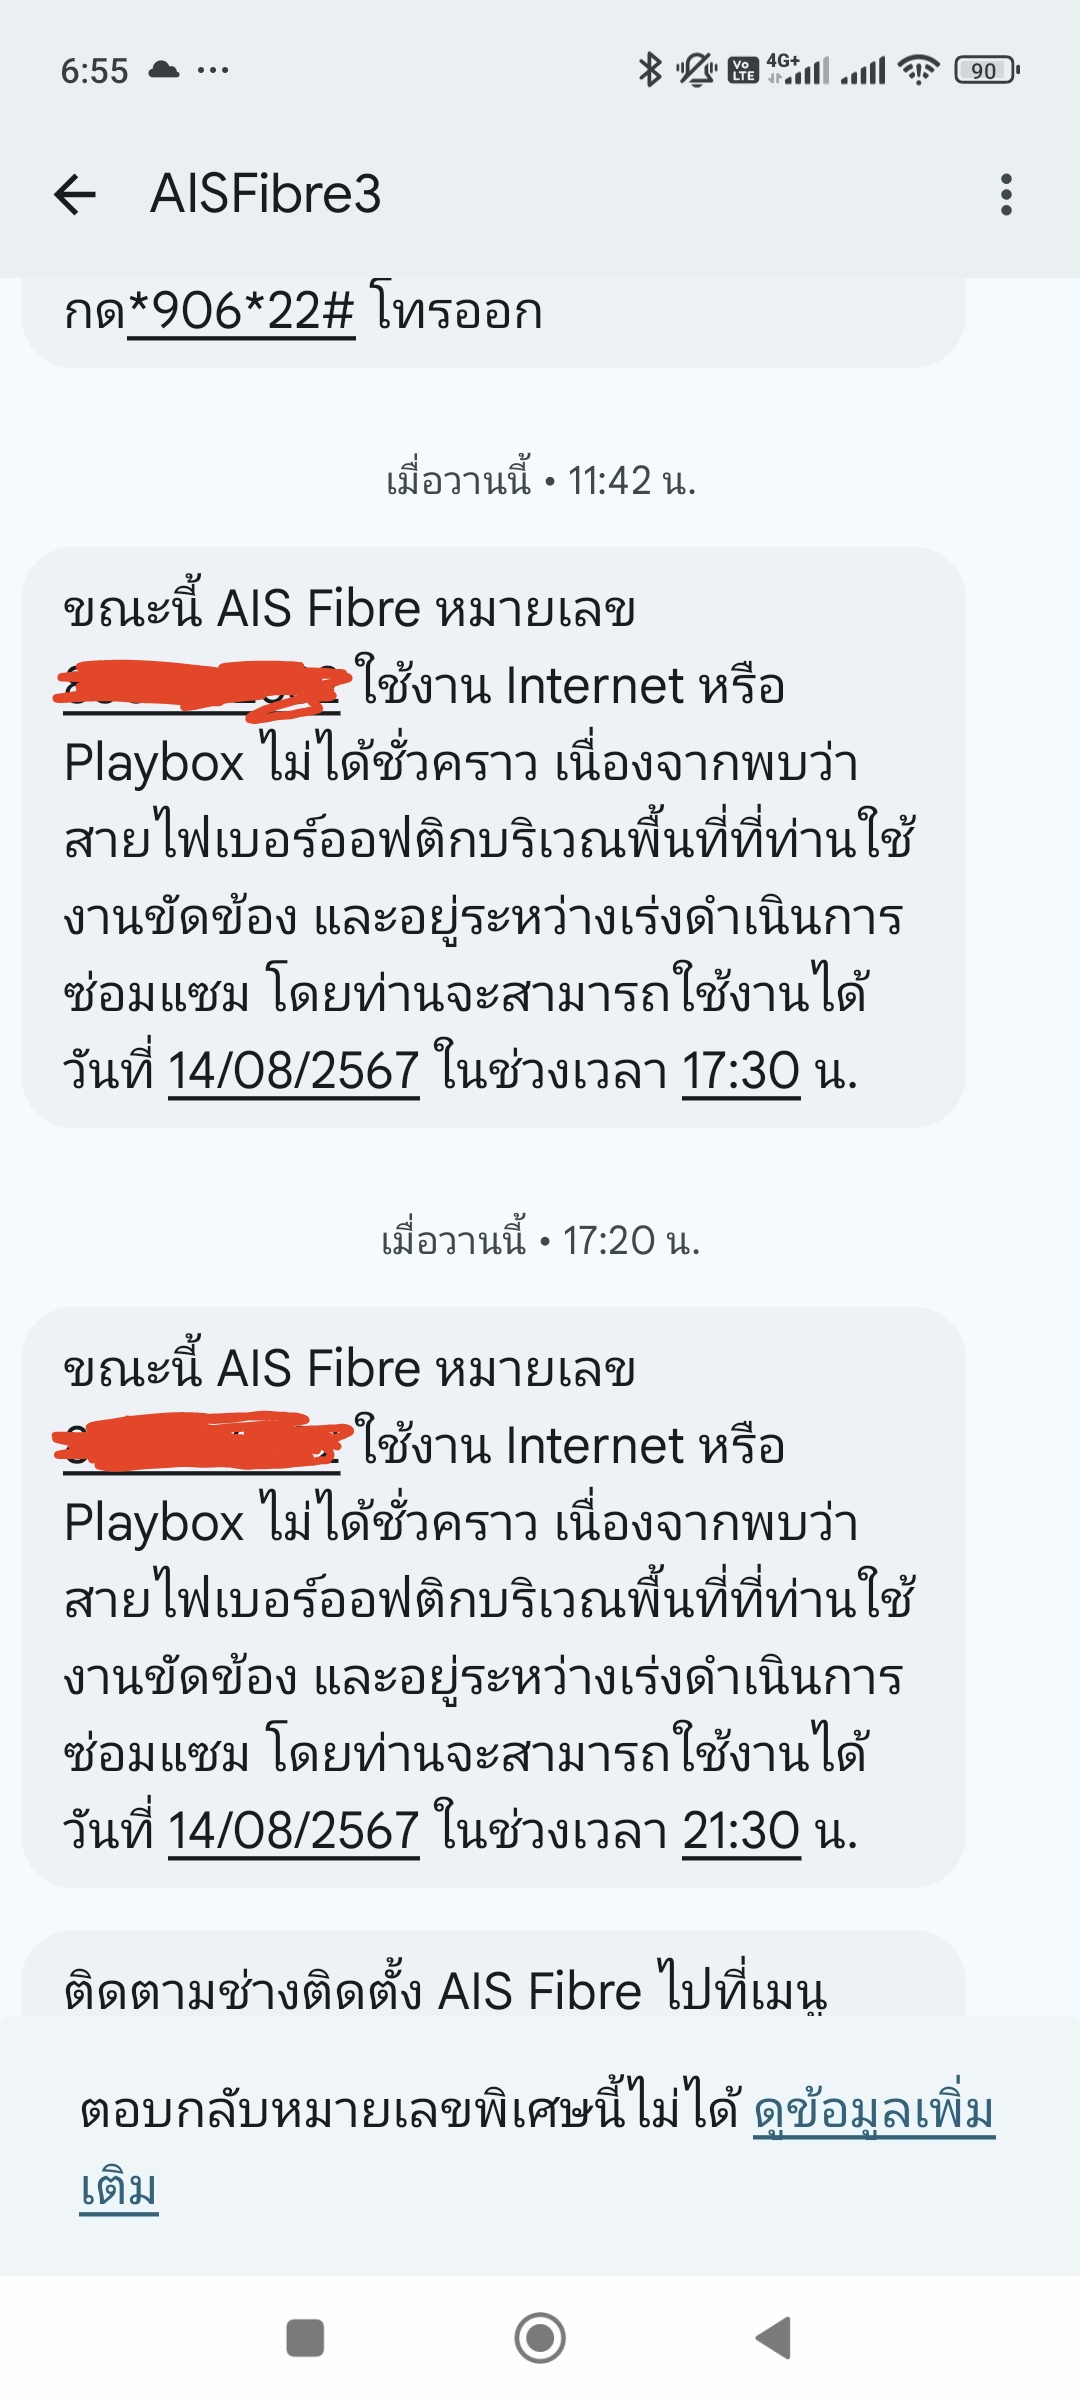This screenshot has height=2400, width=1080.
Task: Tap the 17:30 time link
Action: tap(741, 1071)
